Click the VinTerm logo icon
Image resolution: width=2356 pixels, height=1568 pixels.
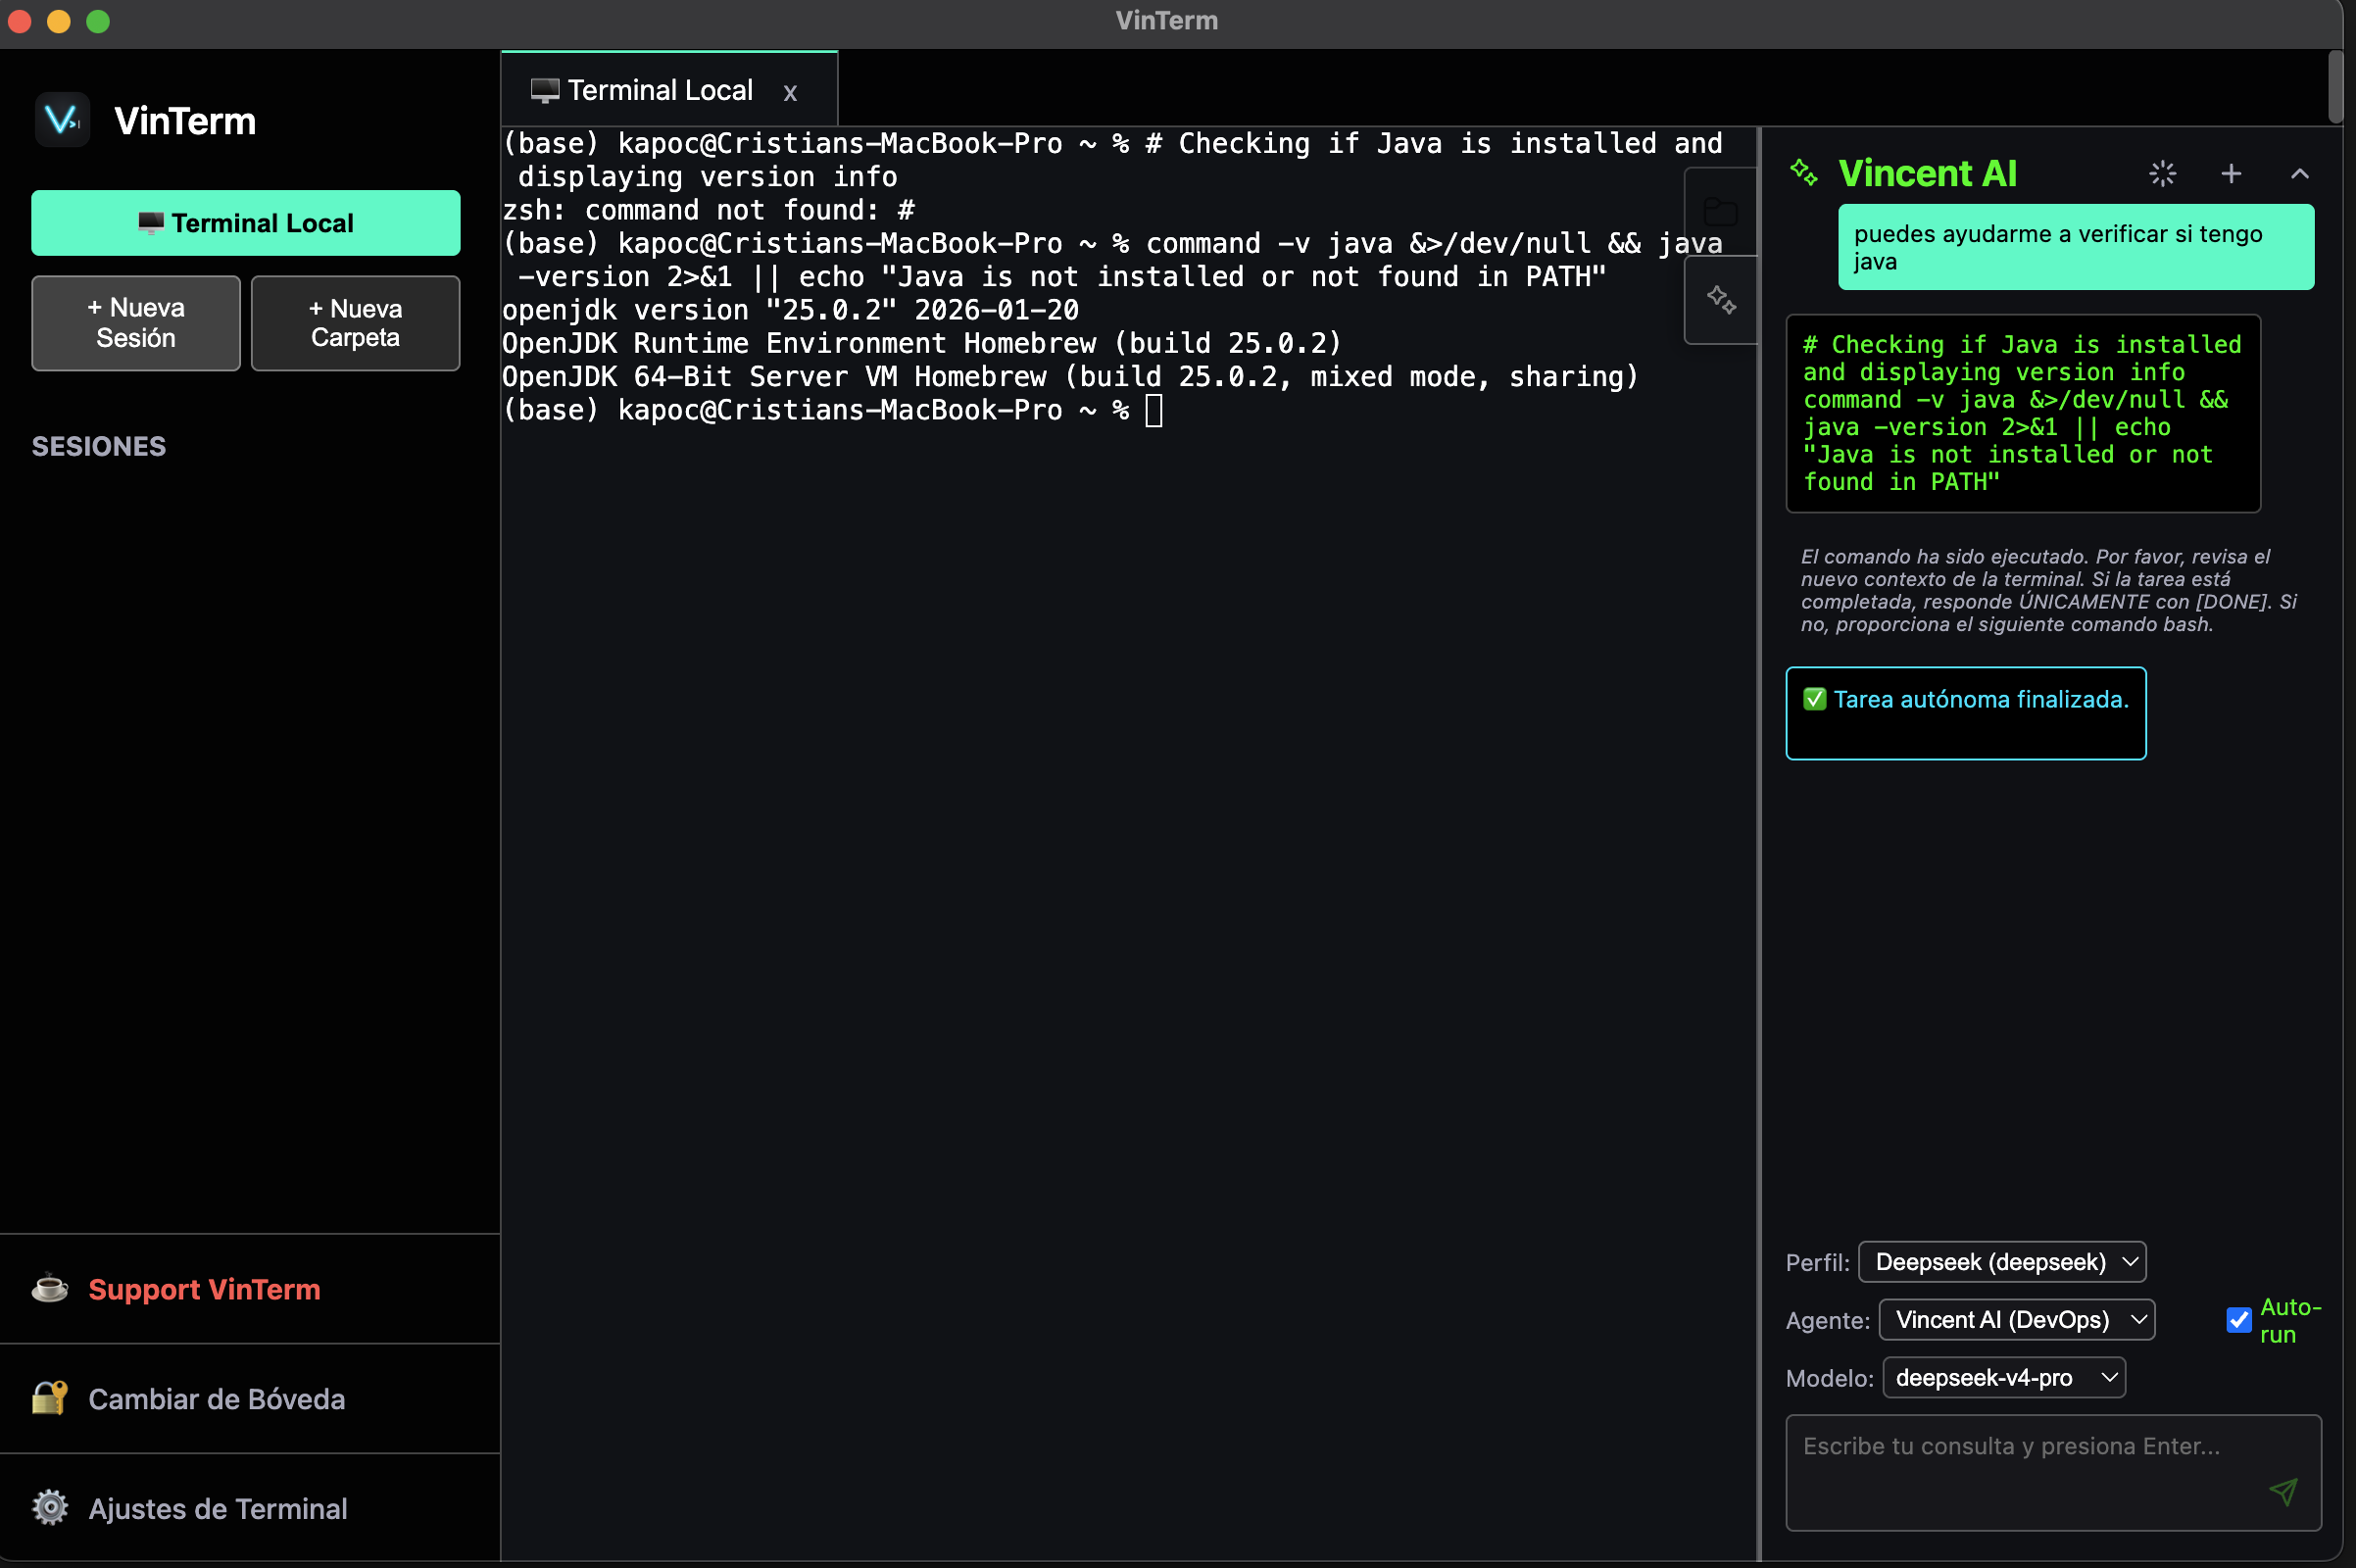(x=62, y=120)
